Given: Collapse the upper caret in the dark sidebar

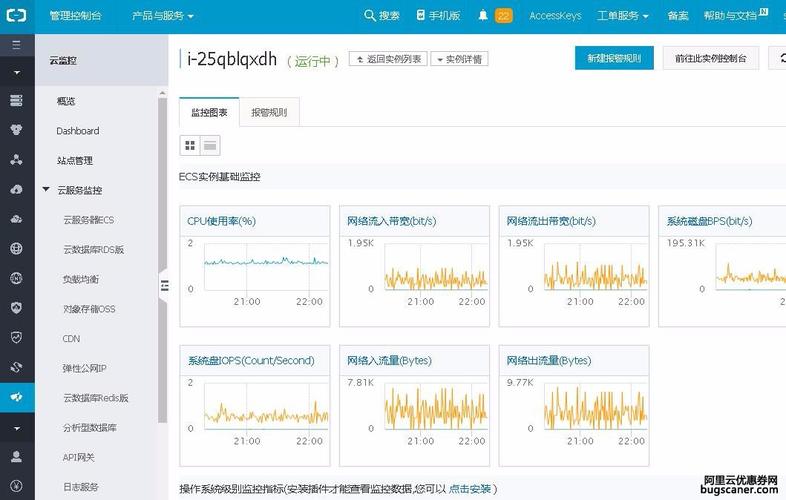Looking at the screenshot, I should [x=17, y=73].
